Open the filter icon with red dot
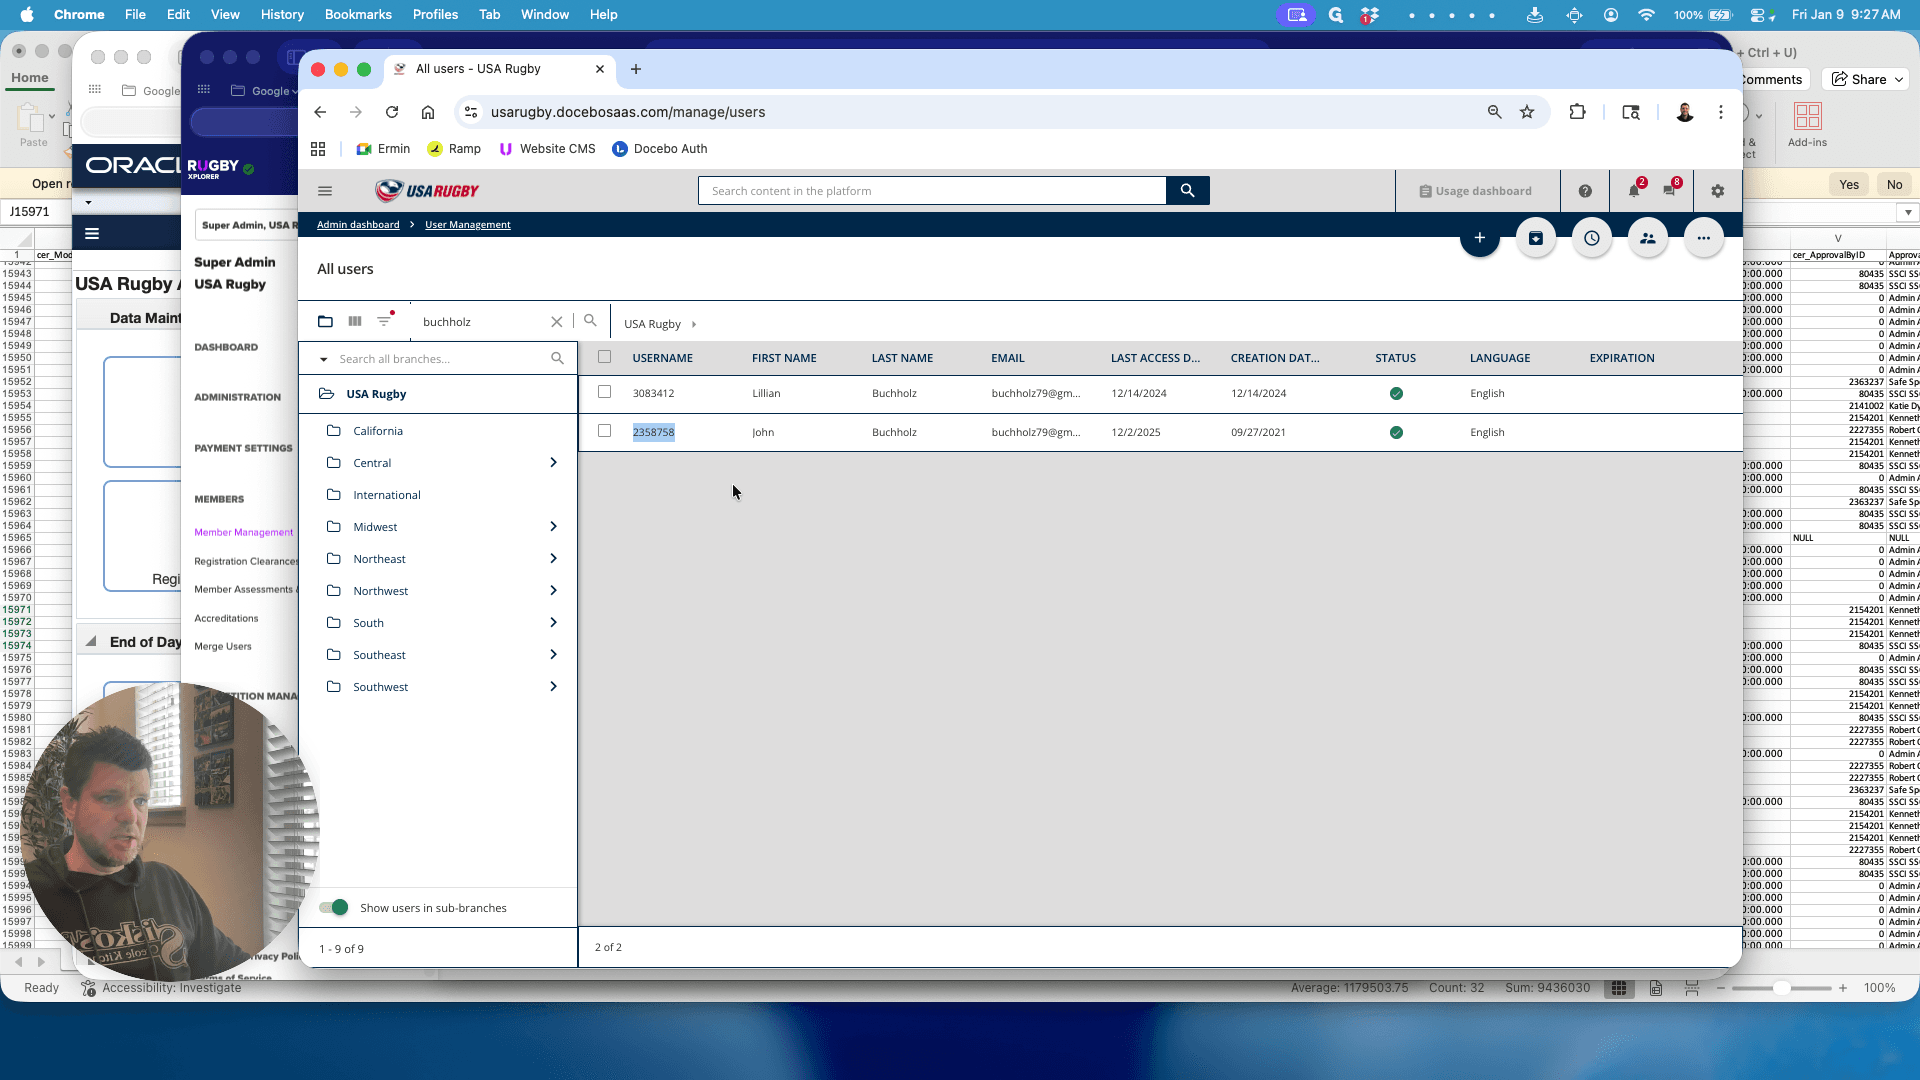Viewport: 1920px width, 1080px height. tap(384, 321)
